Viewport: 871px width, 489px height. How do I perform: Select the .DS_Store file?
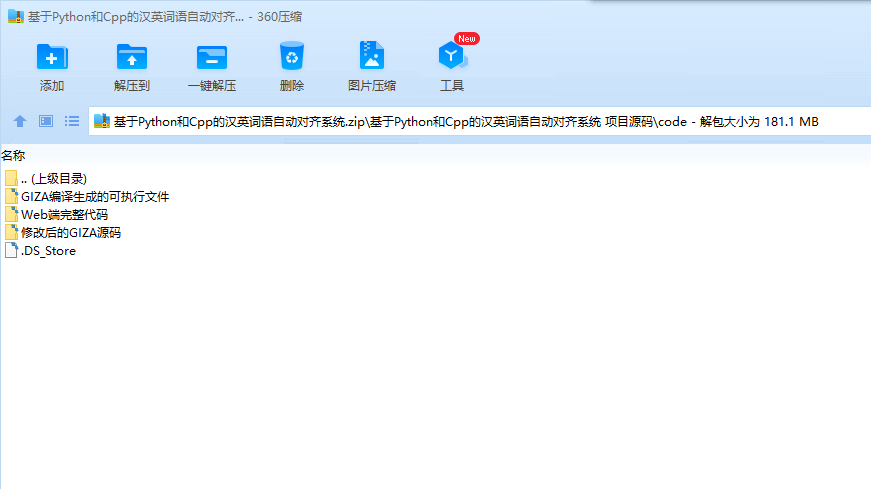coord(40,251)
